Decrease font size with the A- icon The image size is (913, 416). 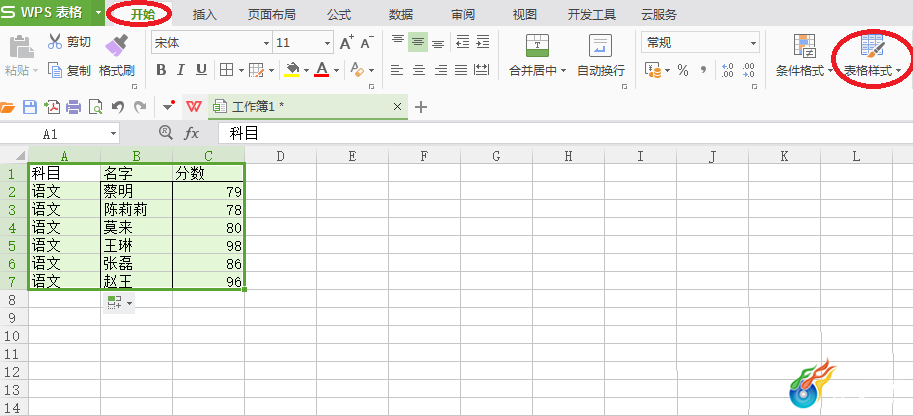click(367, 43)
